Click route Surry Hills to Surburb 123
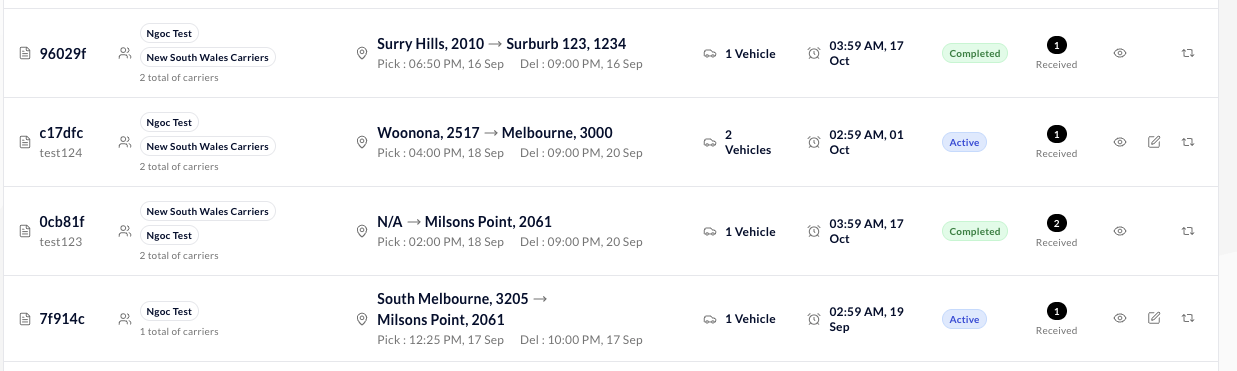 click(x=502, y=44)
